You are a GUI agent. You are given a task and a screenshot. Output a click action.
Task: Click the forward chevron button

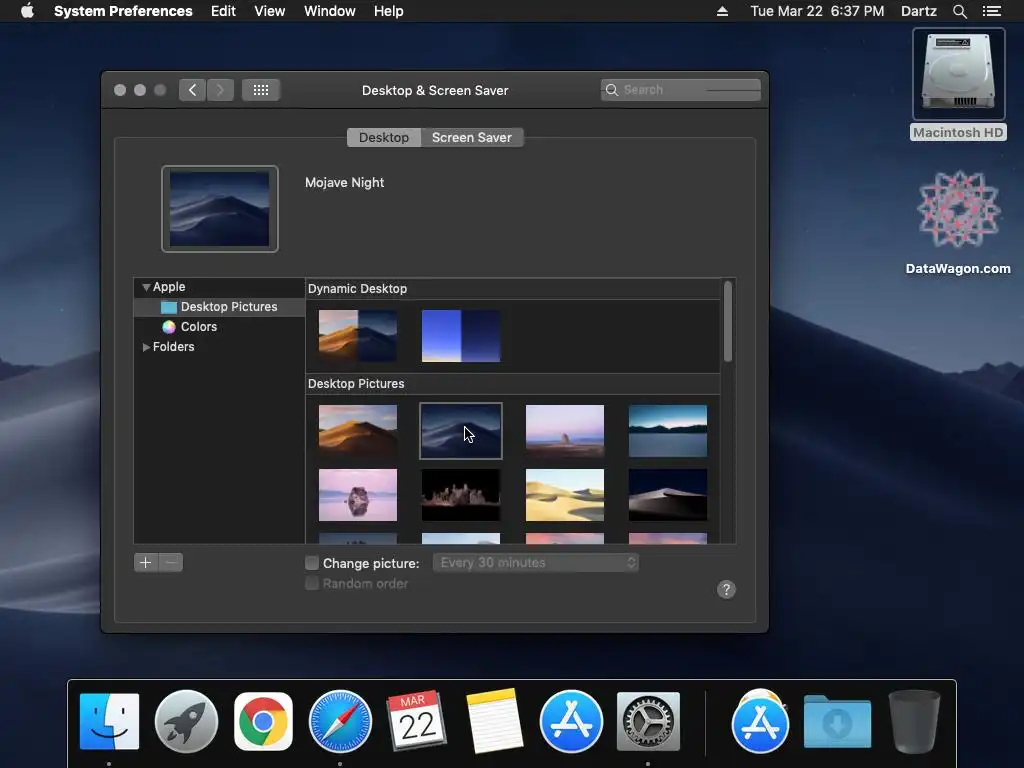[x=221, y=90]
